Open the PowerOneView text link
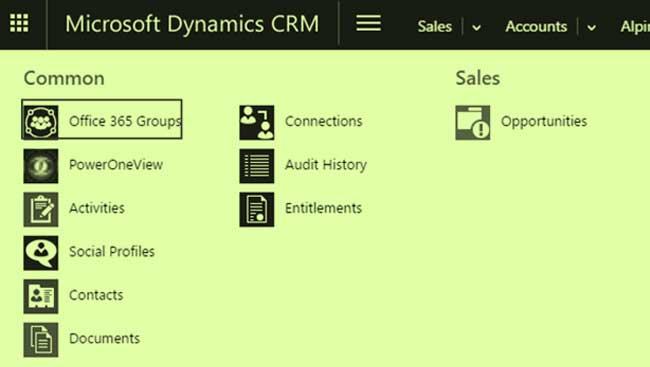This screenshot has height=367, width=650. (x=116, y=165)
